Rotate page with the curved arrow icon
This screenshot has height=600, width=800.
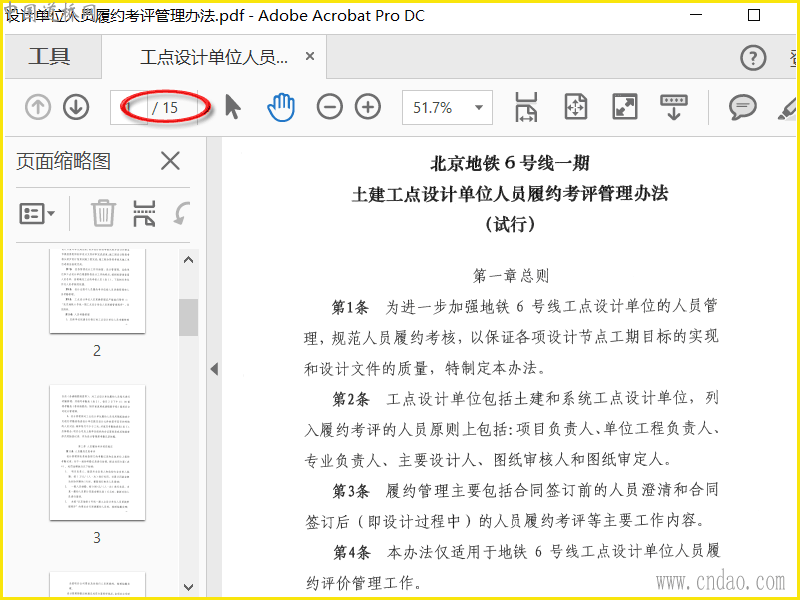pos(181,213)
